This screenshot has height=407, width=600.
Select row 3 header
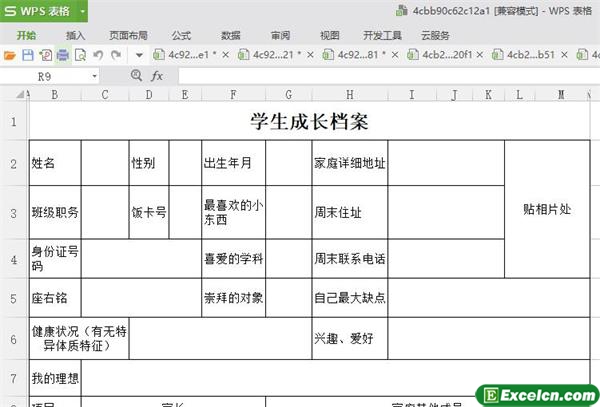tap(14, 213)
